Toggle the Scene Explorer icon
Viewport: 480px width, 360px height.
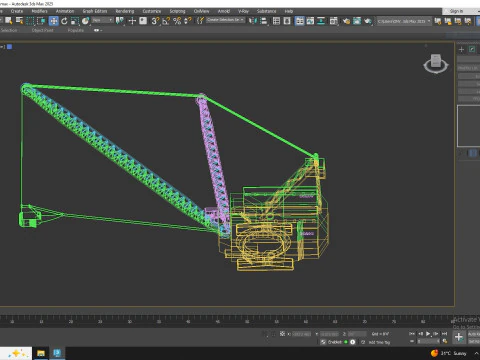tap(276, 21)
